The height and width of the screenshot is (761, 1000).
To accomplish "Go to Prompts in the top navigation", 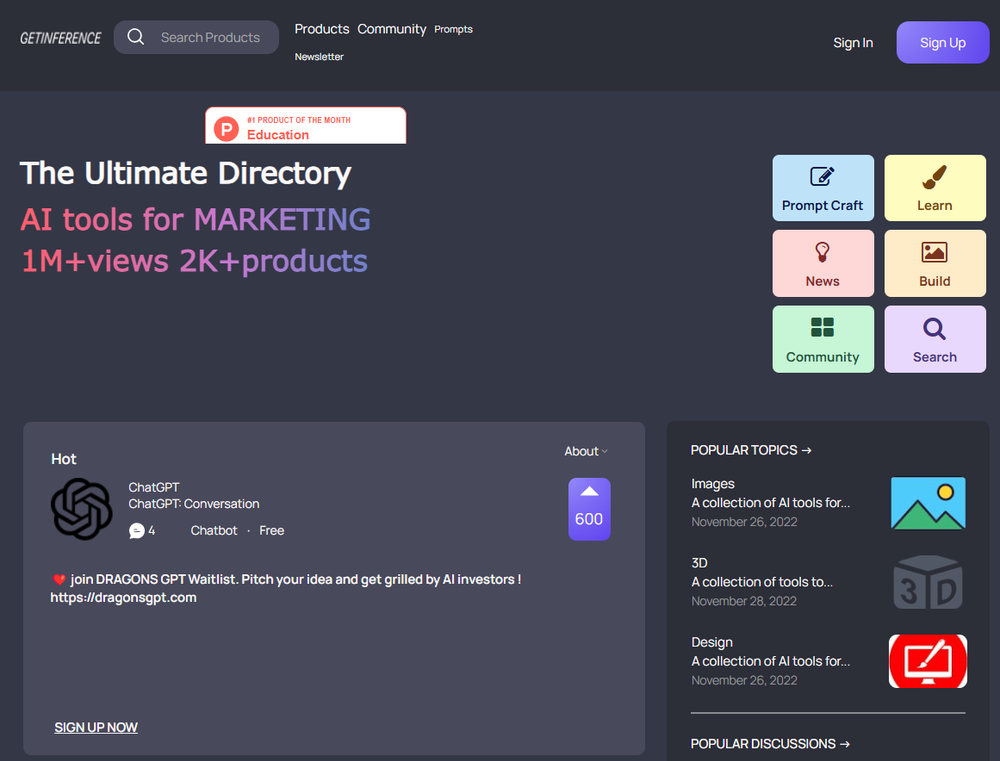I will click(x=453, y=29).
